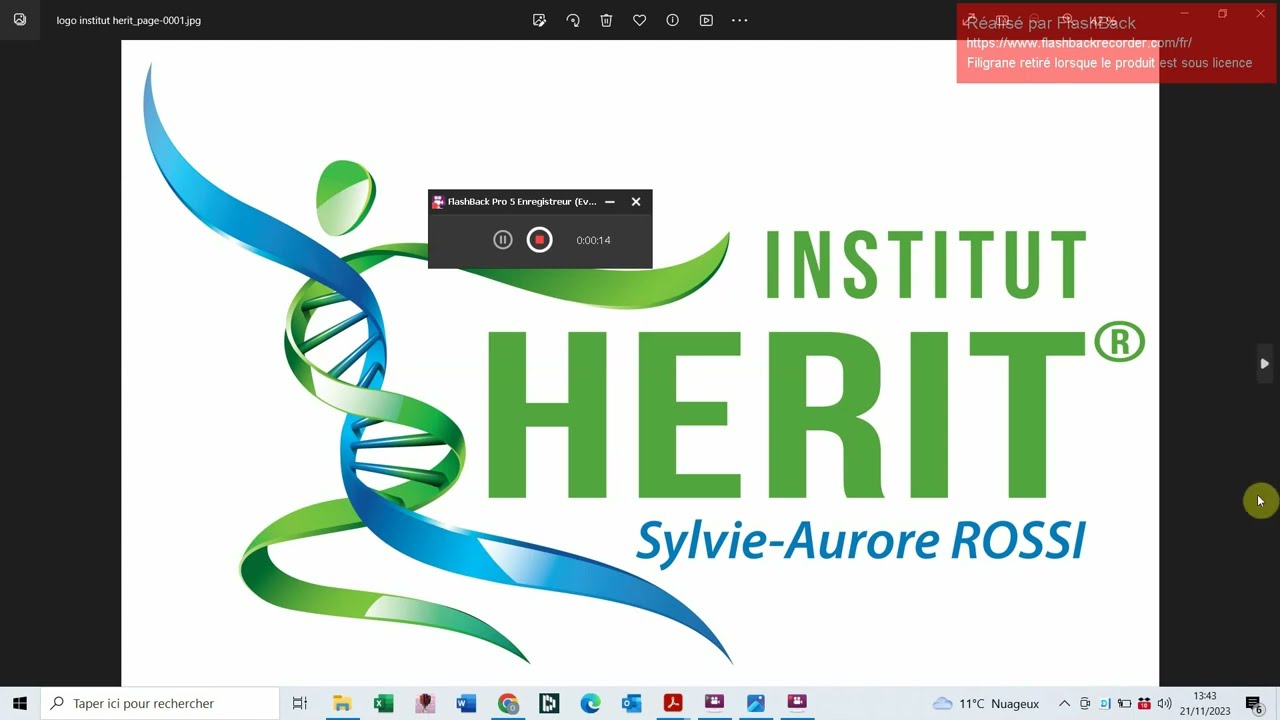Image resolution: width=1280 pixels, height=720 pixels.
Task: Show hidden system tray icons
Action: coord(1064,703)
